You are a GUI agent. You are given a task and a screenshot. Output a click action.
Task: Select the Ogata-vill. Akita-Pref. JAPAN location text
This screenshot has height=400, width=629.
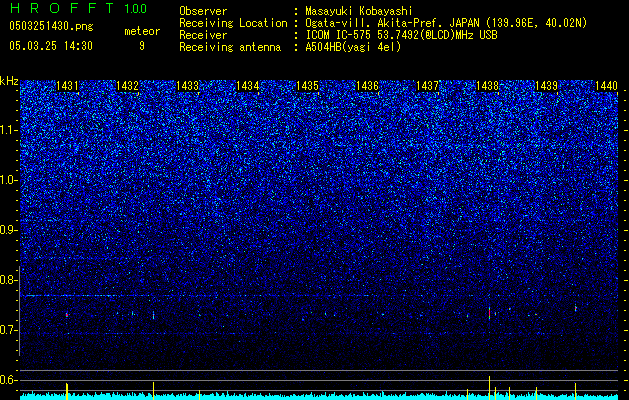pyautogui.click(x=446, y=24)
